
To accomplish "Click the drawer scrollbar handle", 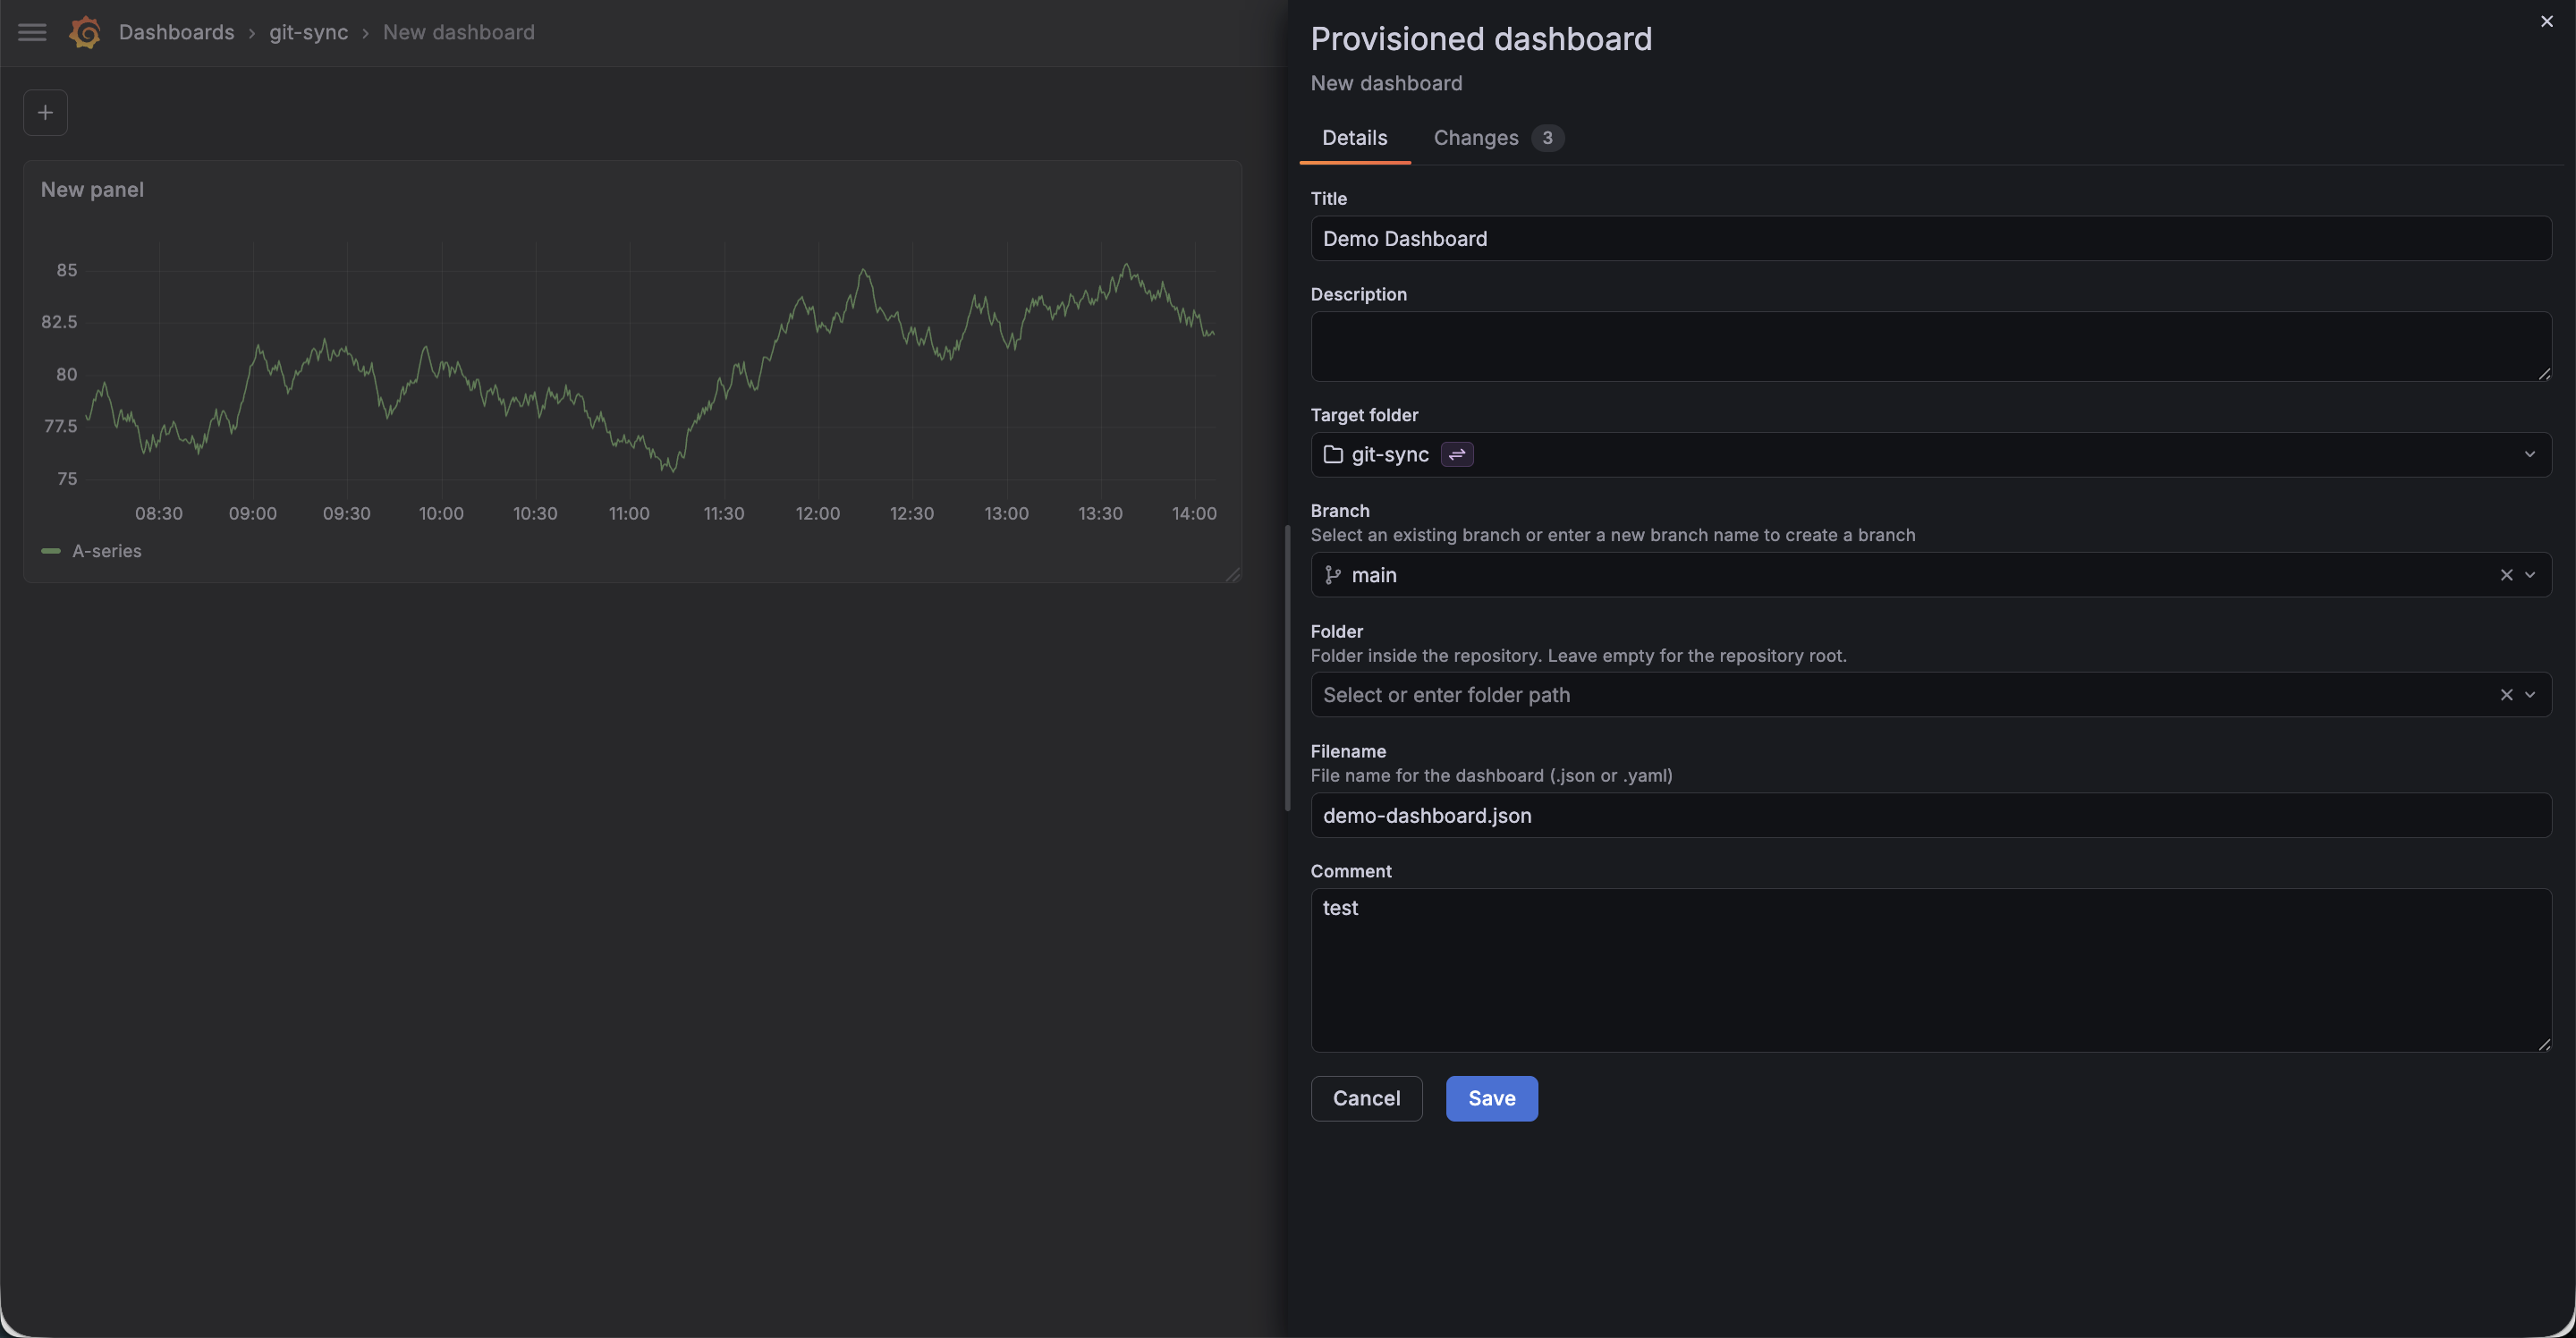I will tap(1287, 668).
